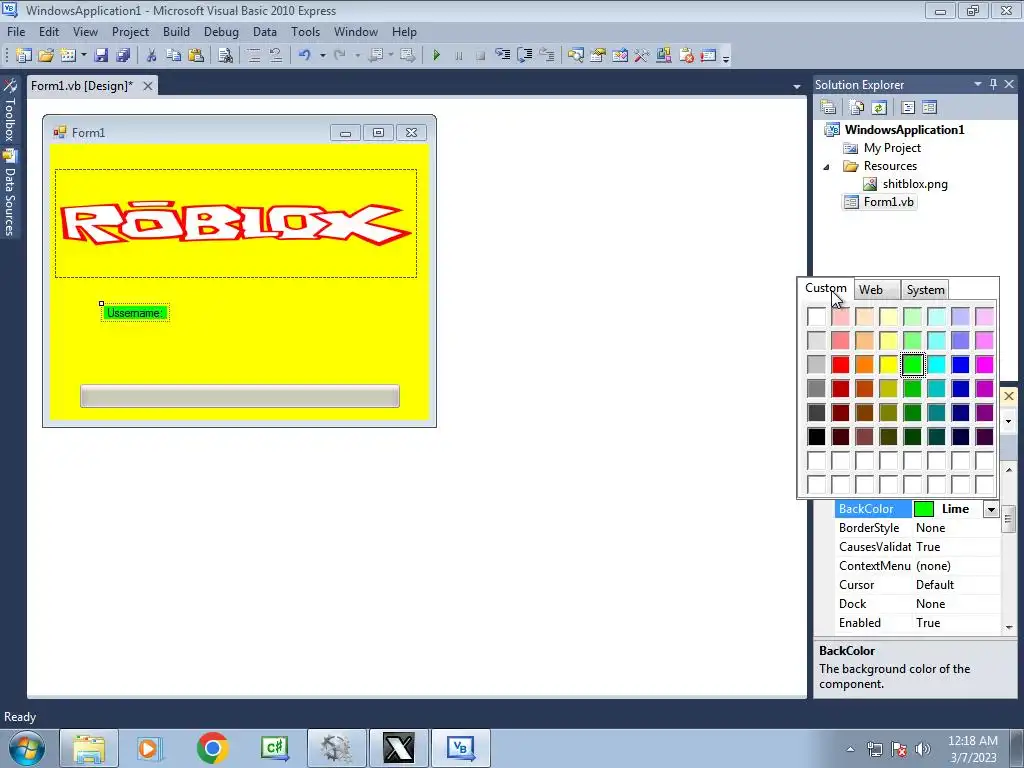This screenshot has width=1024, height=768.
Task: Click the Copy toolbar icon
Action: point(173,56)
